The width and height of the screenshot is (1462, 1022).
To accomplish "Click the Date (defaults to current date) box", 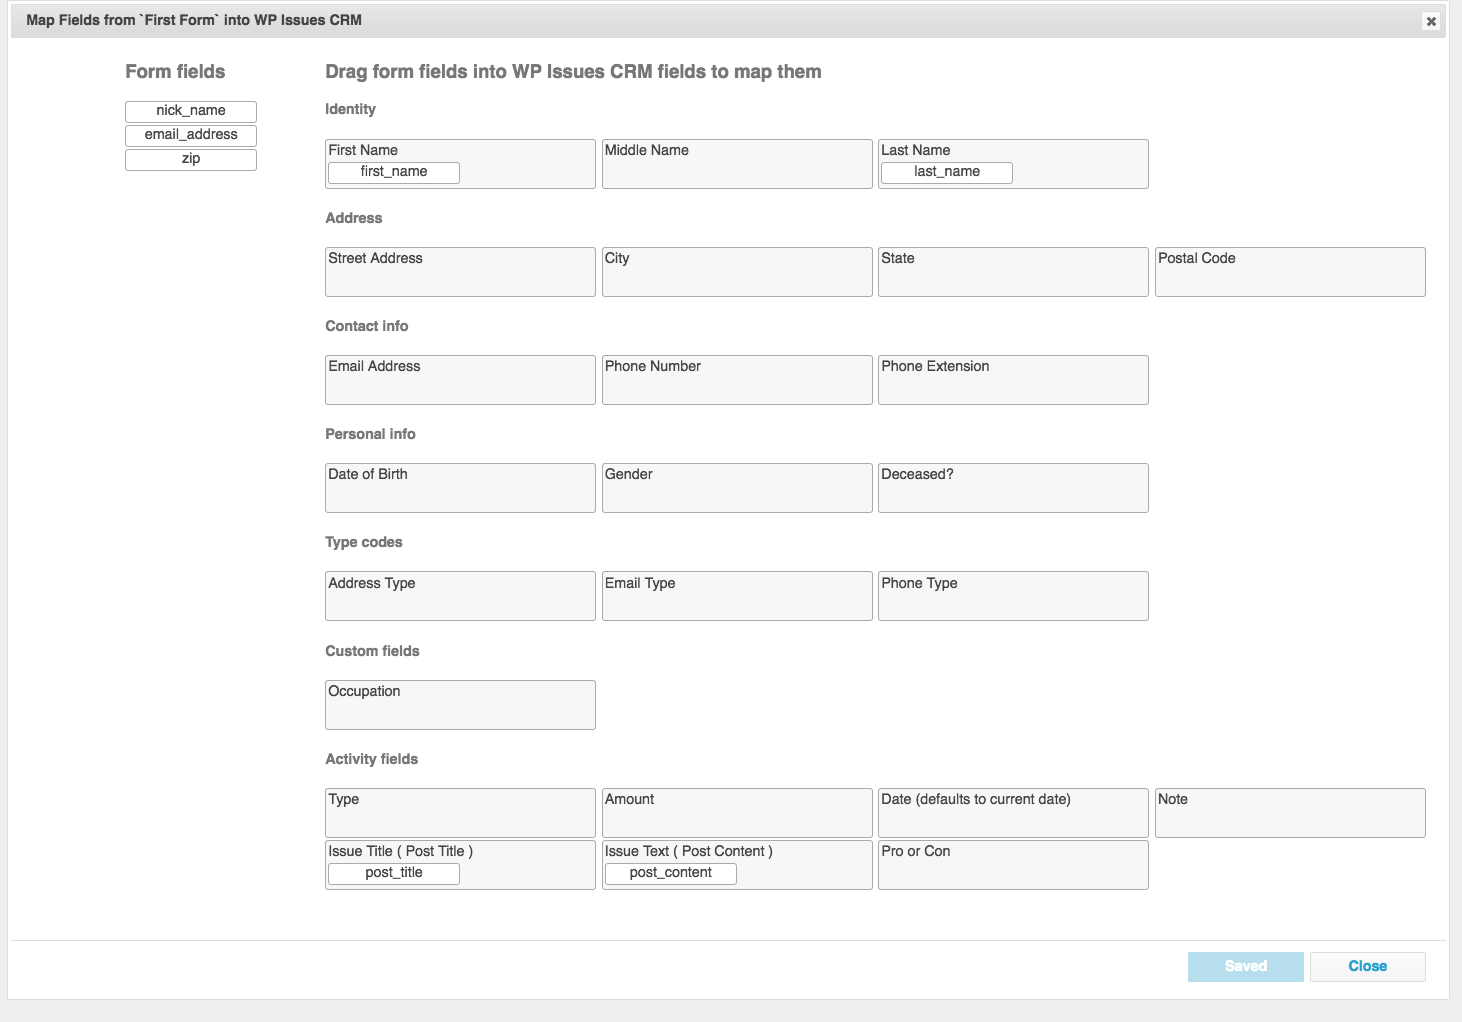I will coord(1013,813).
